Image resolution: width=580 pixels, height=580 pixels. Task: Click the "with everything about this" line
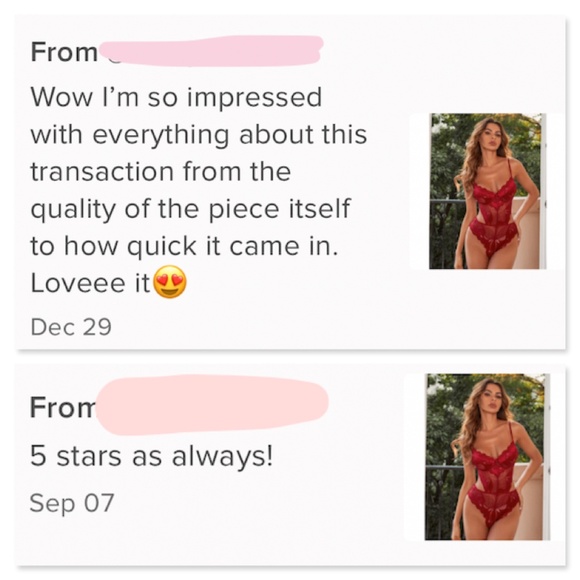199,134
